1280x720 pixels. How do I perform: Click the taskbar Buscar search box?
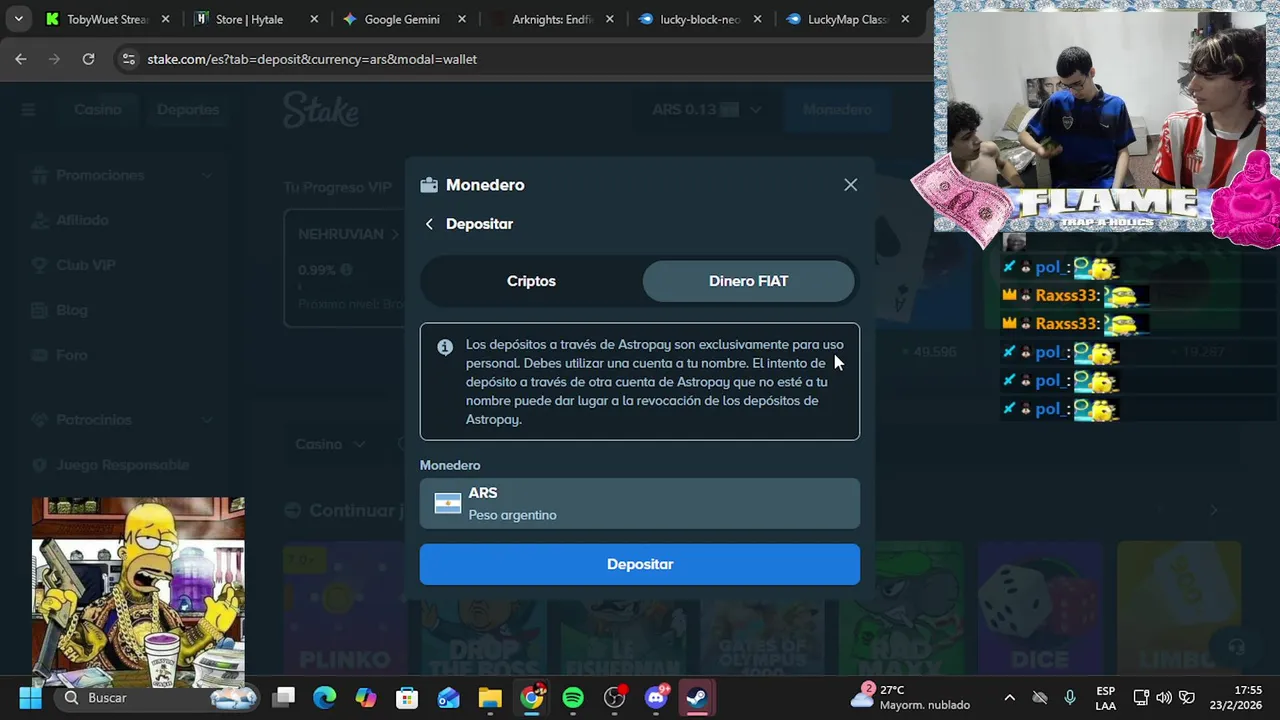pos(158,698)
